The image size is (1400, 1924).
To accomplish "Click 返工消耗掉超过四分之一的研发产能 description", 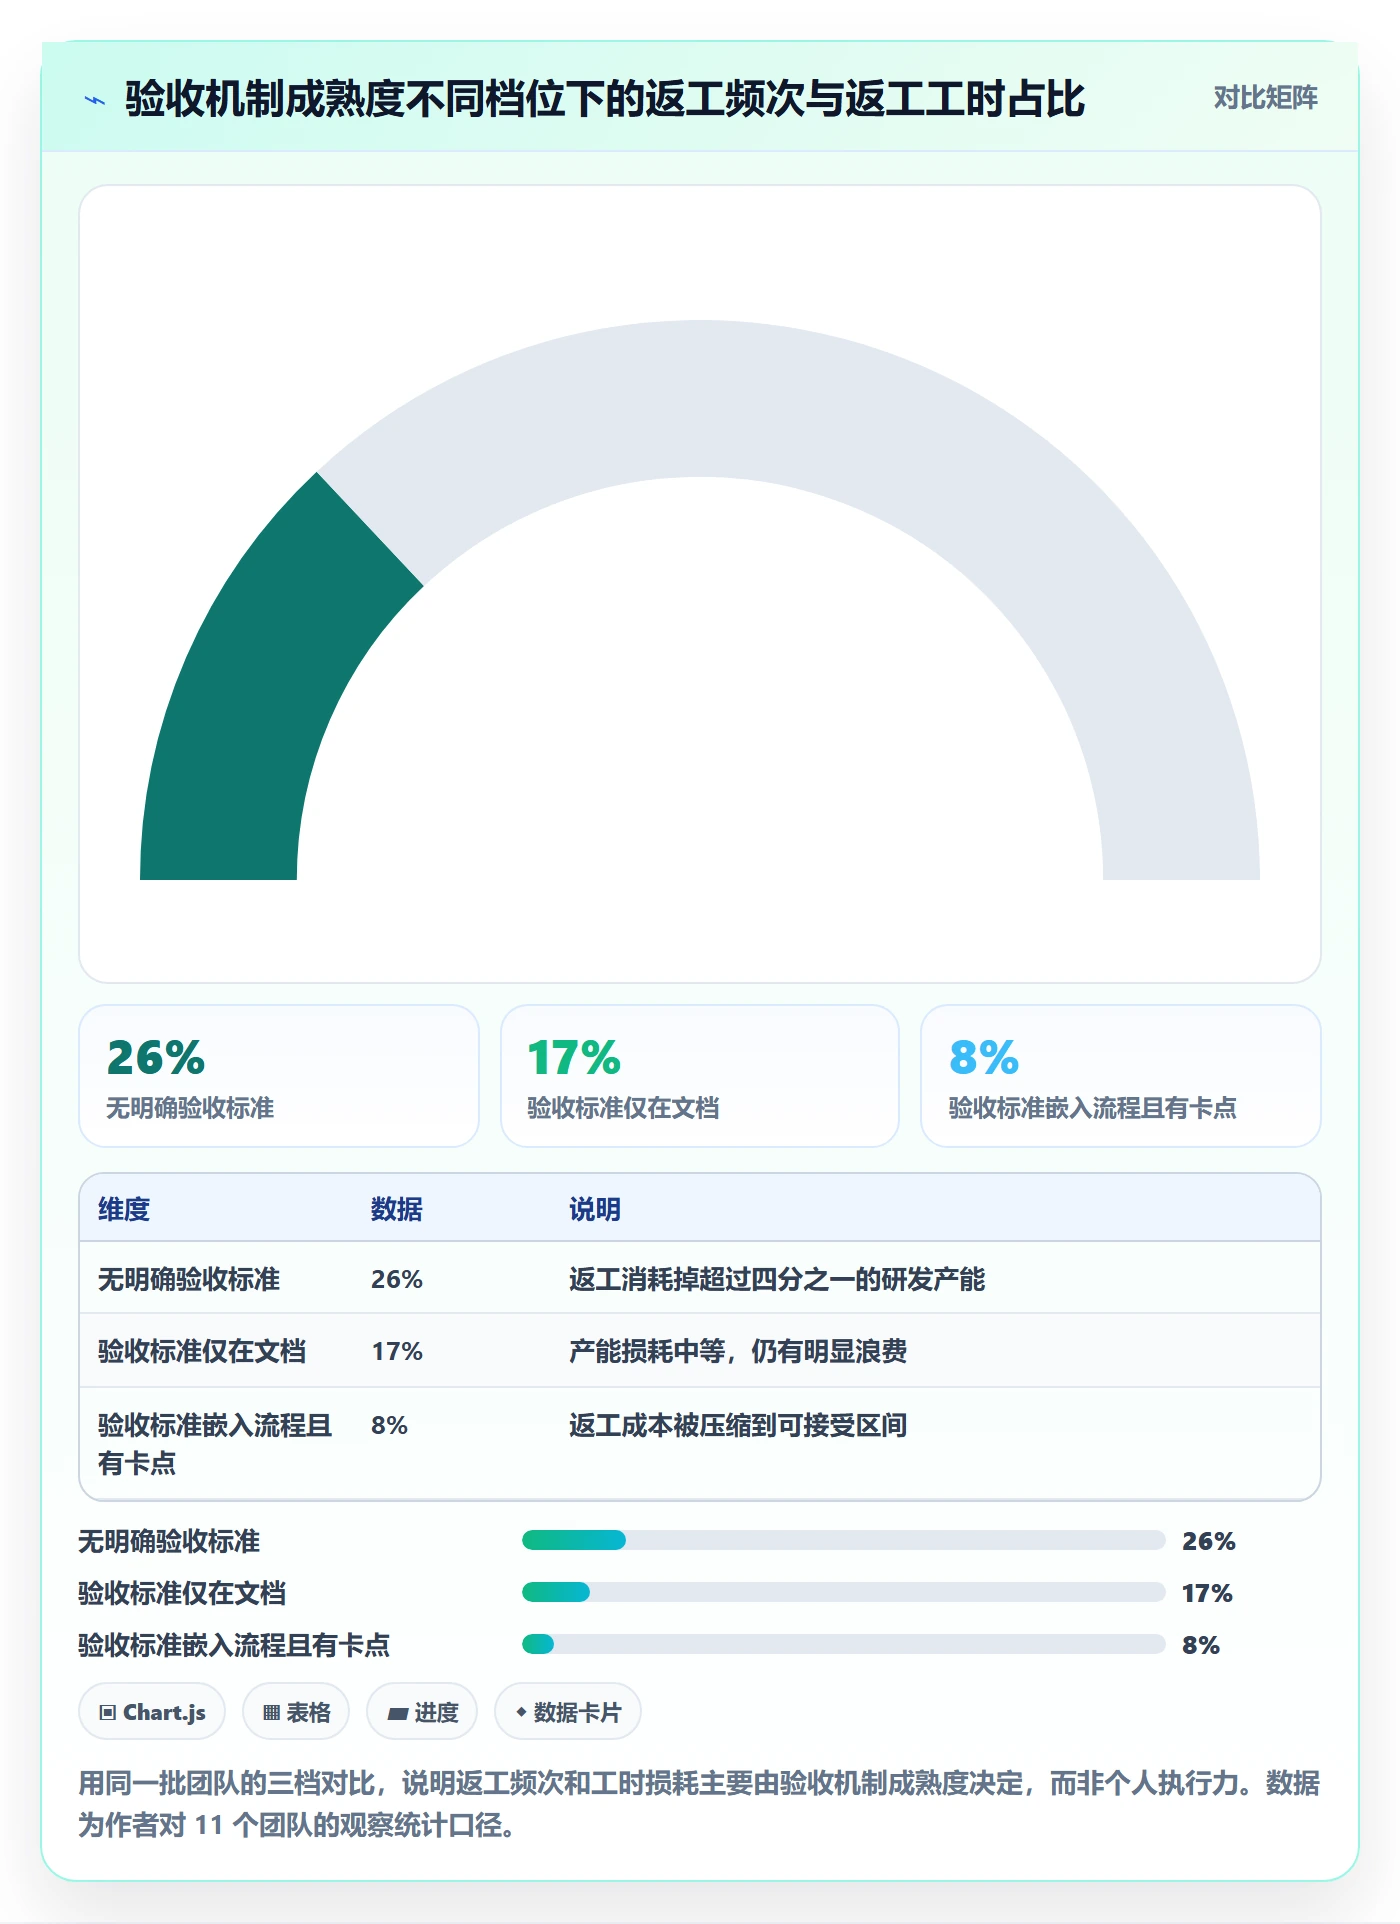I will 777,1279.
